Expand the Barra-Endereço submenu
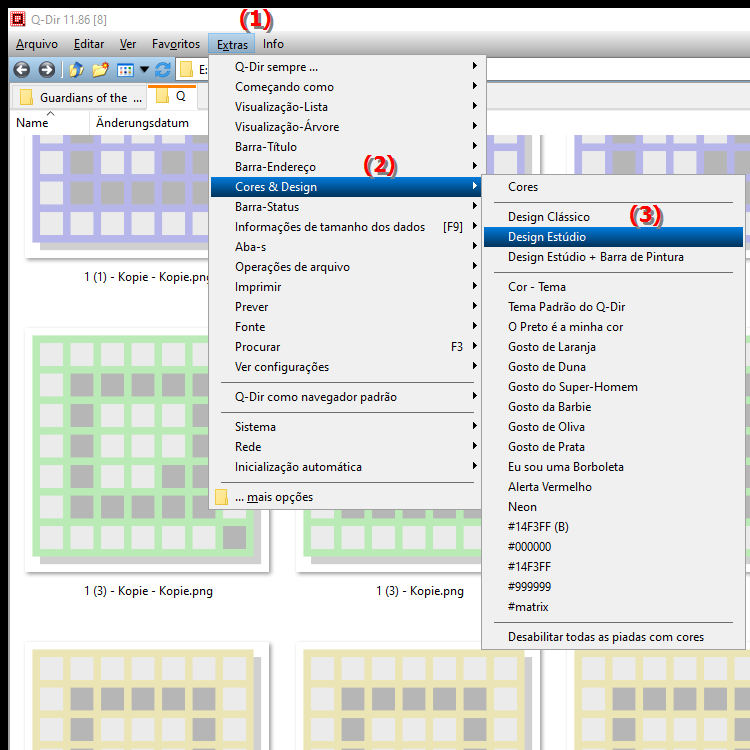 (x=345, y=167)
